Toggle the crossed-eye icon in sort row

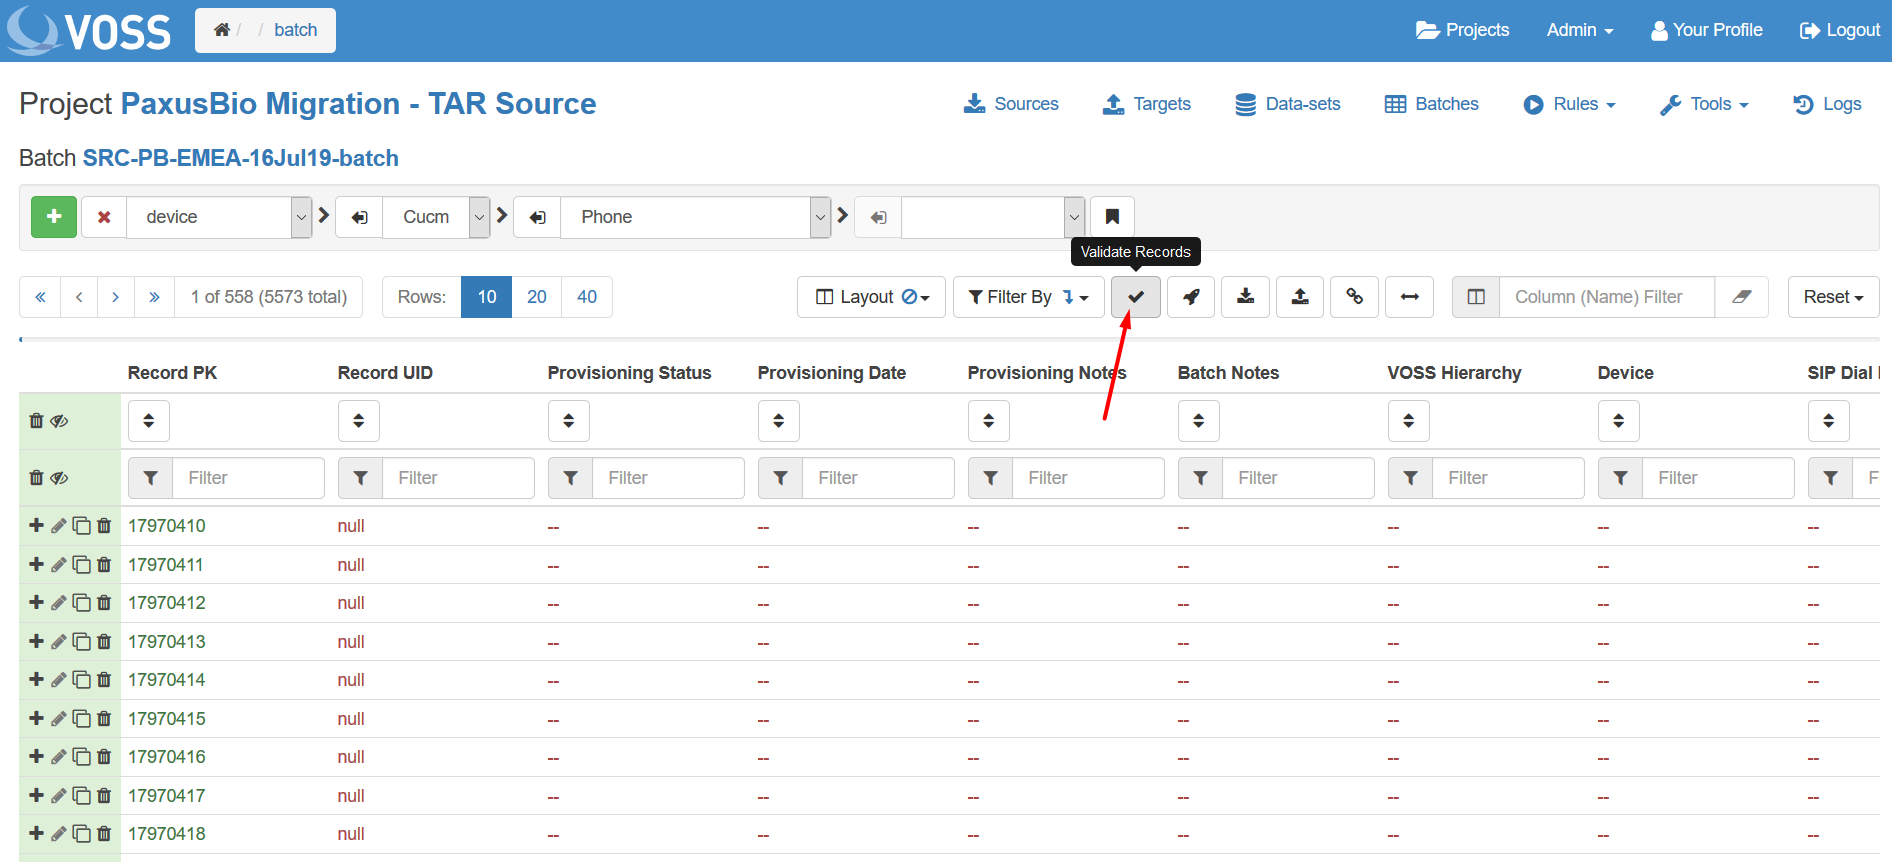[60, 421]
